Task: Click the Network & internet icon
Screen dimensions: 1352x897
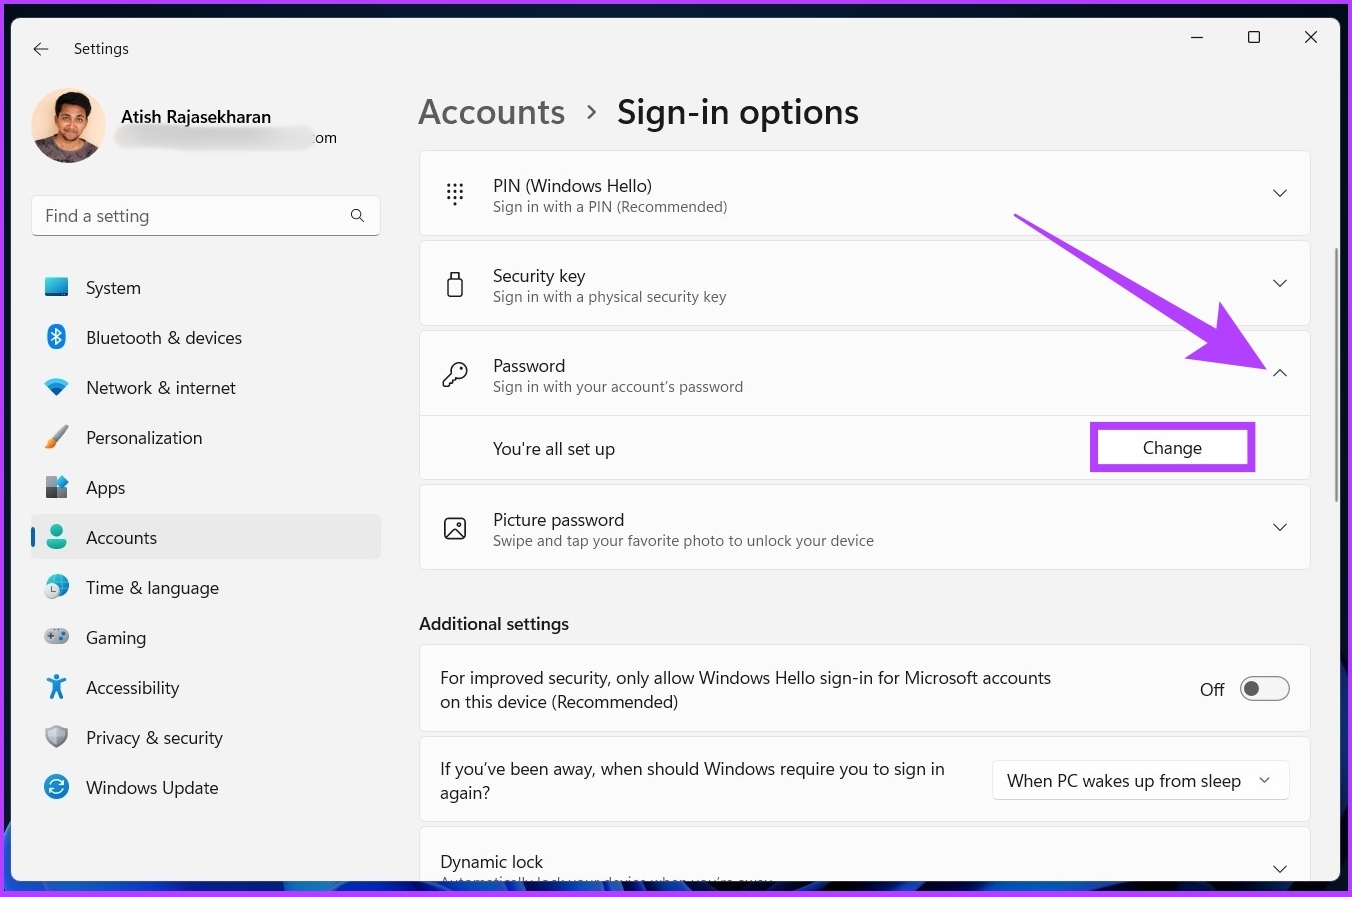Action: [56, 387]
